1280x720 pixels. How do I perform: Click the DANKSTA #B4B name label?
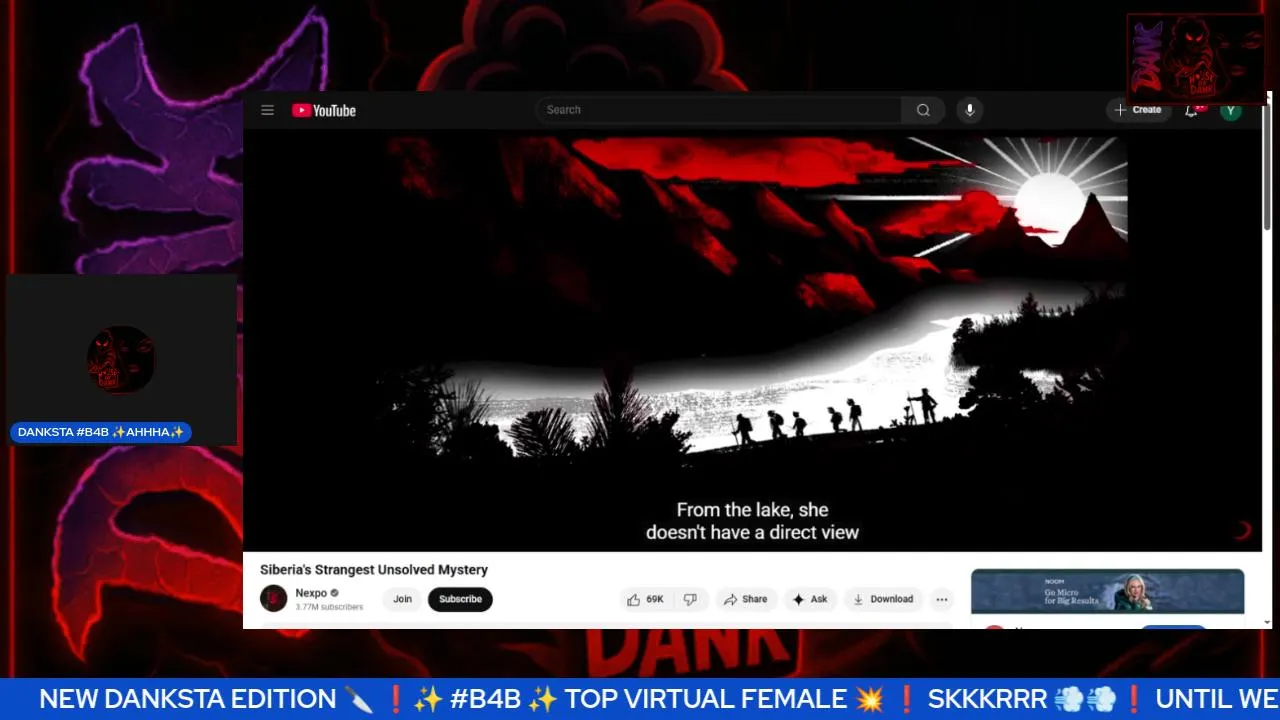101,432
